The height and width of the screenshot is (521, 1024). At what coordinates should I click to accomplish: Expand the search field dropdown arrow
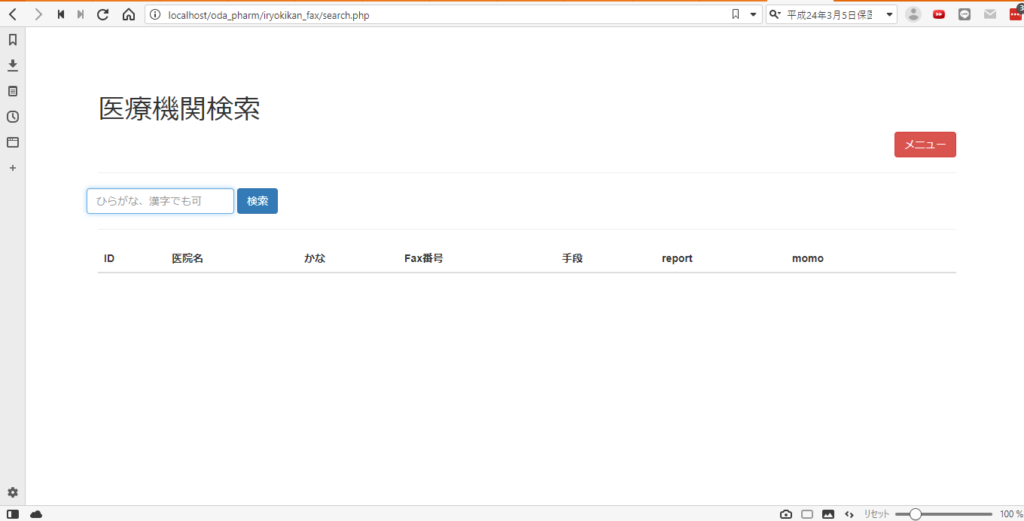[x=889, y=15]
